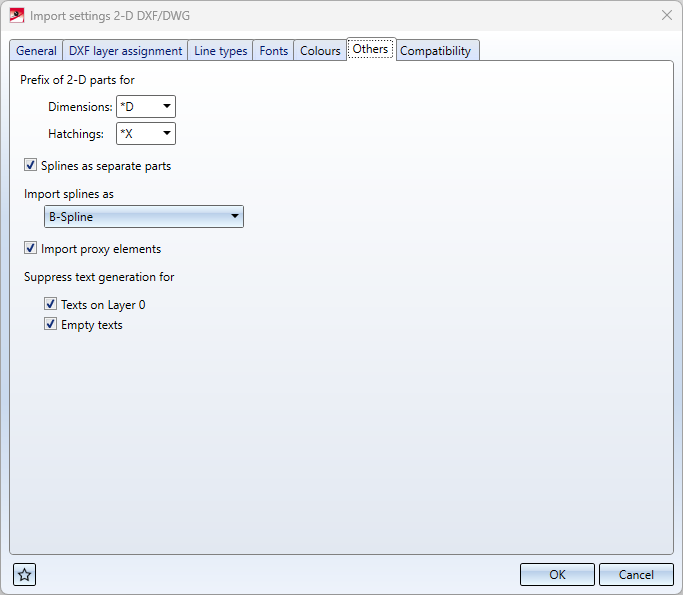Toggle Splines as separate parts checkbox
The height and width of the screenshot is (595, 683).
(31, 166)
